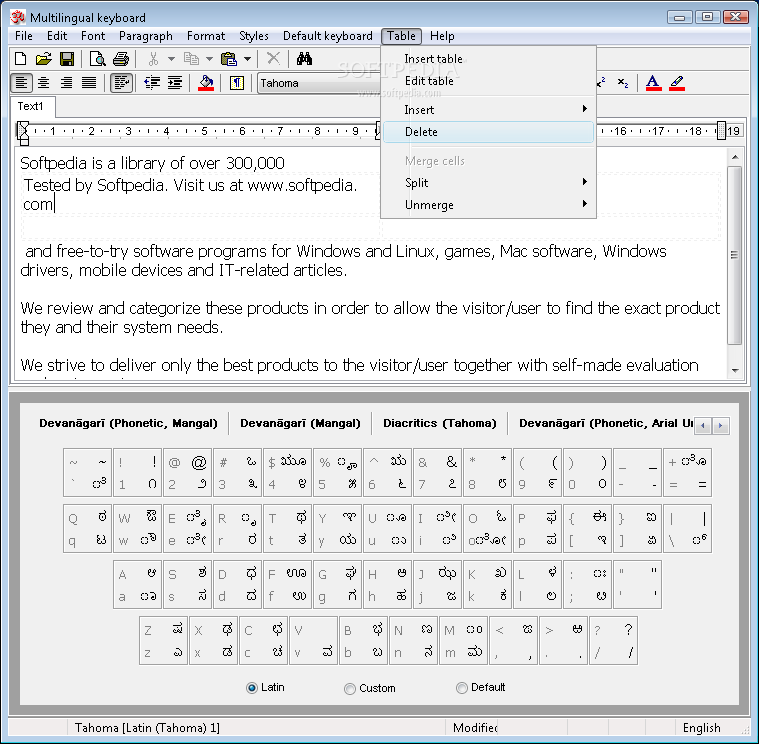Image resolution: width=759 pixels, height=744 pixels.
Task: Justify the paragraph text
Action: tap(89, 83)
